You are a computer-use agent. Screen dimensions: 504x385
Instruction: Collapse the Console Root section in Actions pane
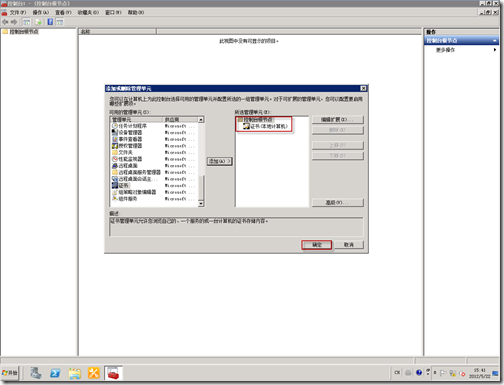495,40
